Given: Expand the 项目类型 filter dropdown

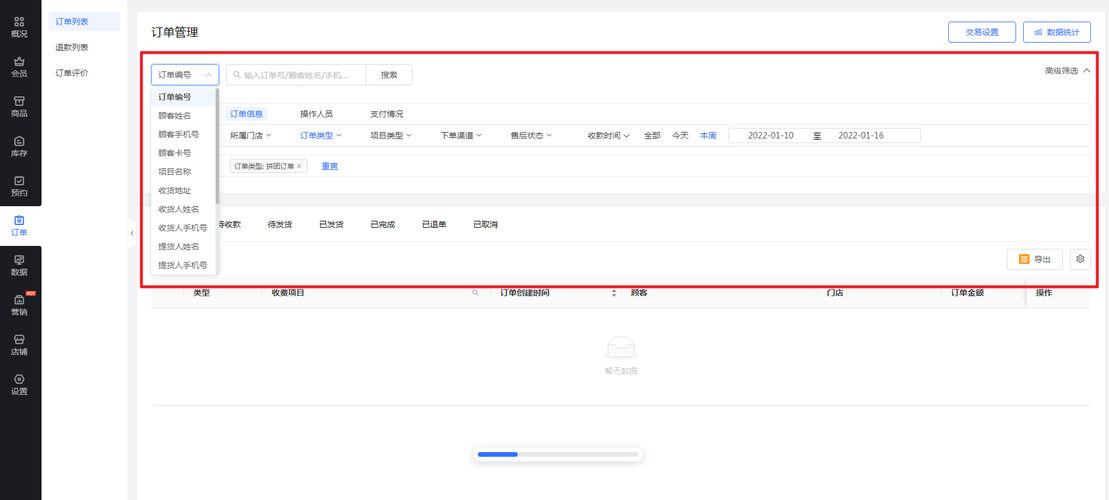Looking at the screenshot, I should 391,135.
